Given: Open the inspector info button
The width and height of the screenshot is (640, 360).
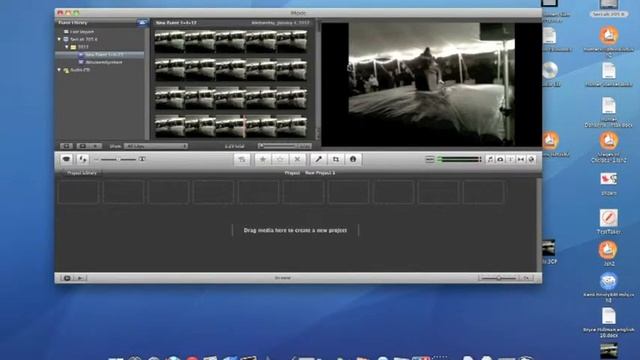Looking at the screenshot, I should [x=353, y=159].
